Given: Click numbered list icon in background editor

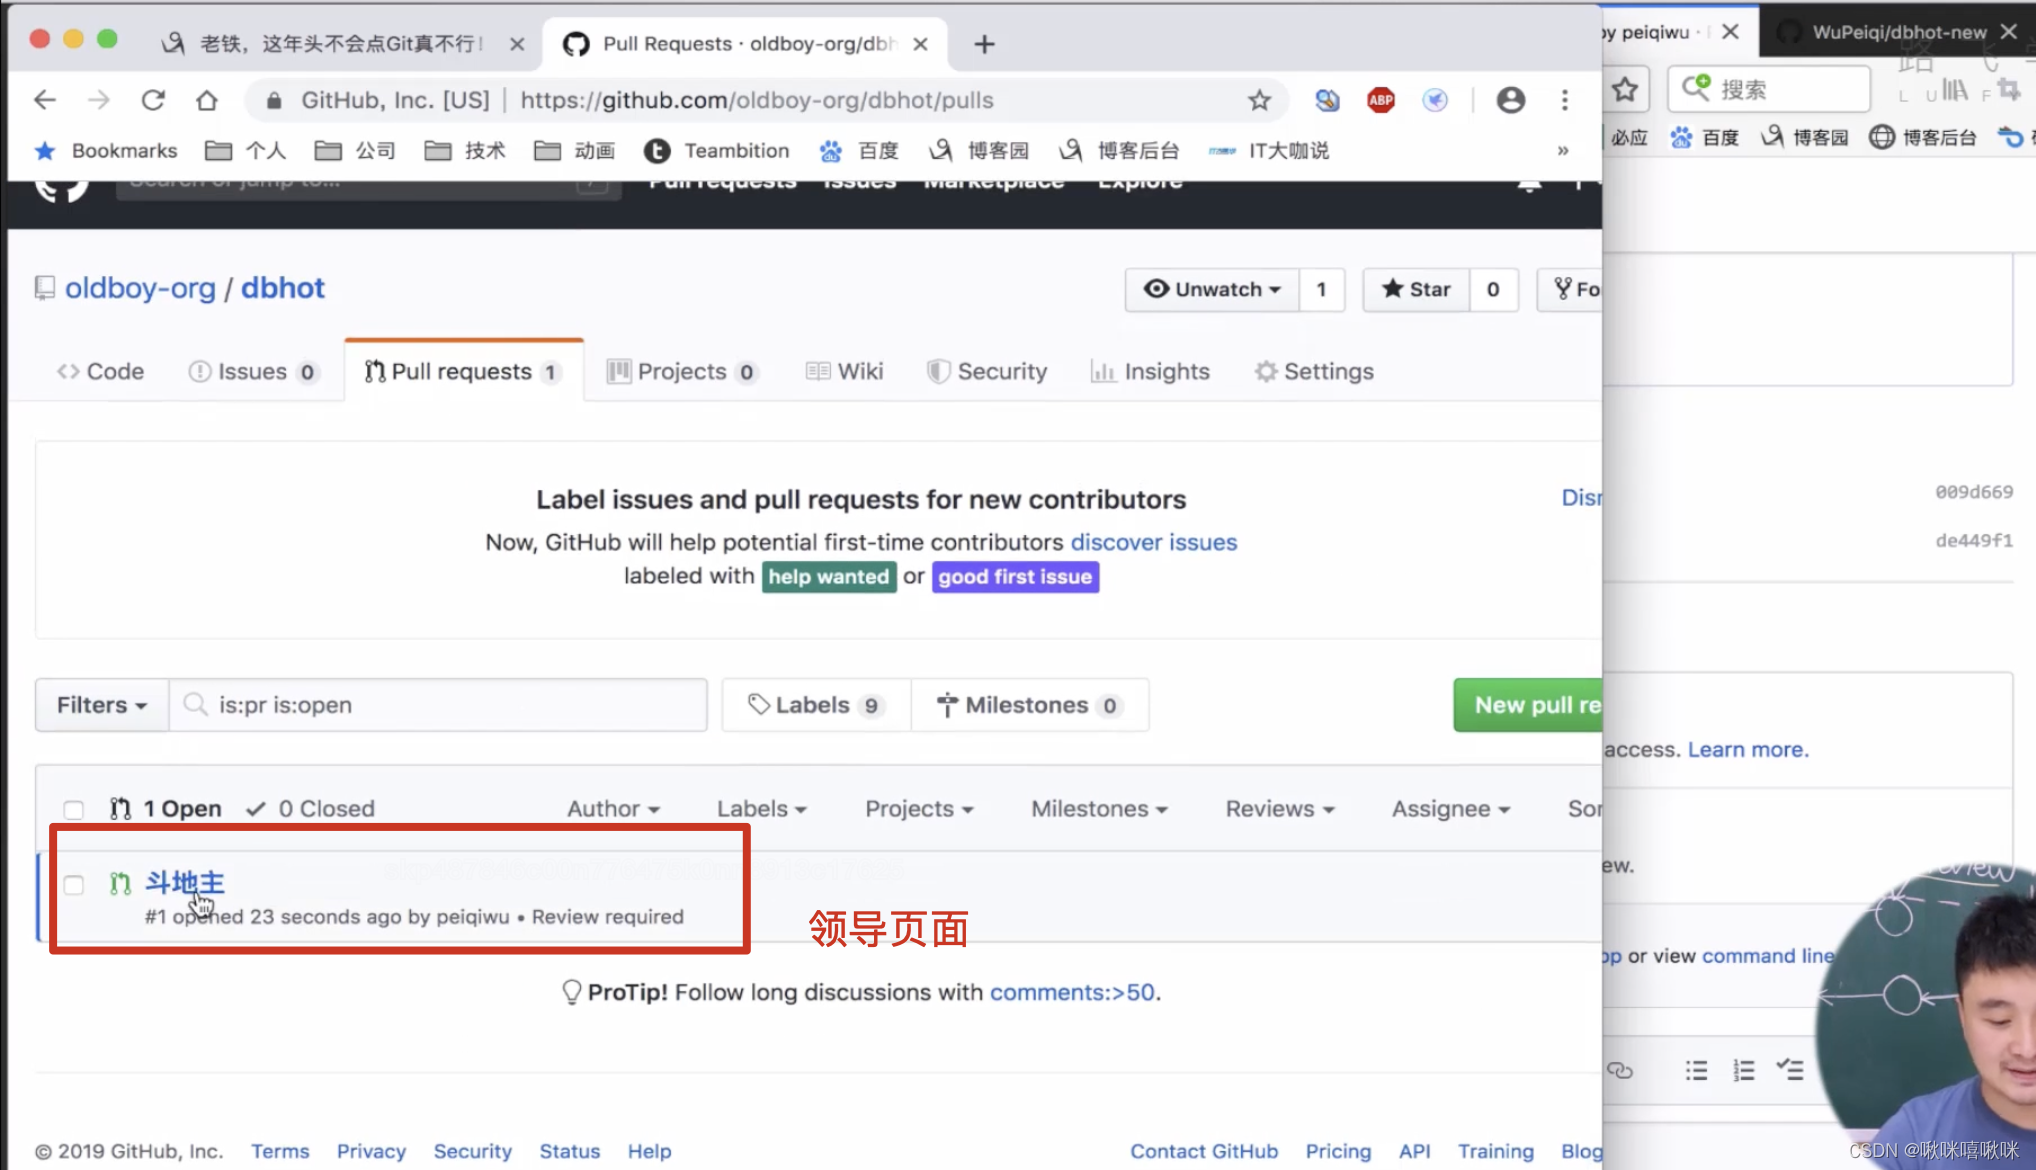Looking at the screenshot, I should [x=1744, y=1071].
